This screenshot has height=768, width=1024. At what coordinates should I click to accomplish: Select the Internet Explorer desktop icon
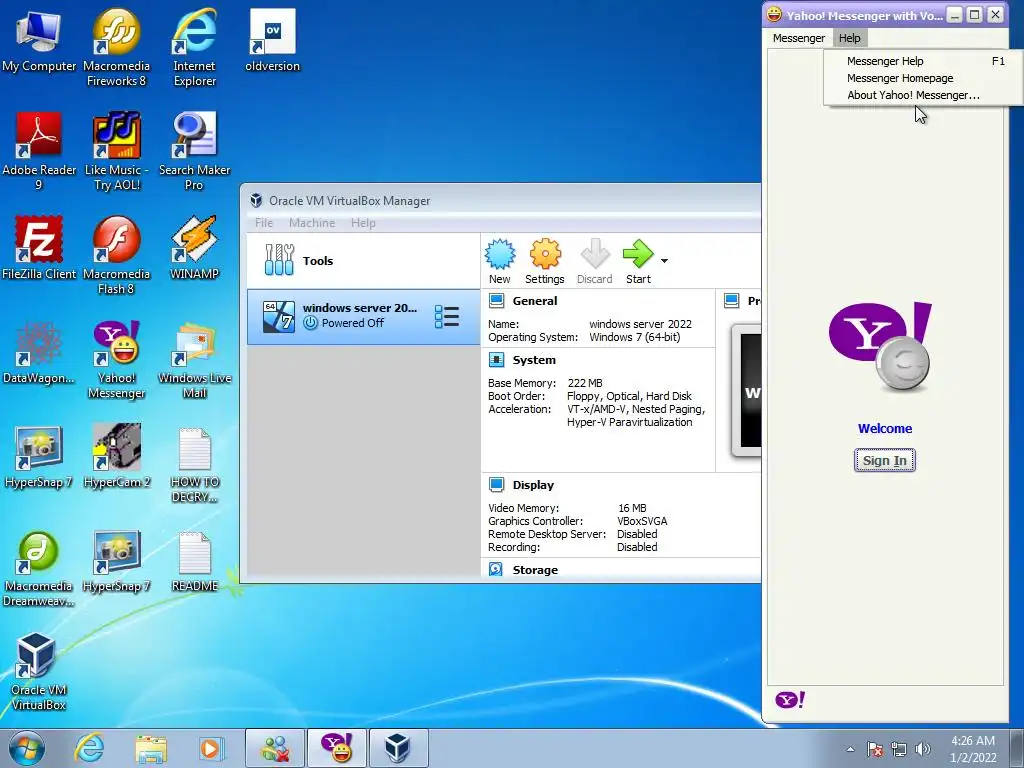pos(194,48)
